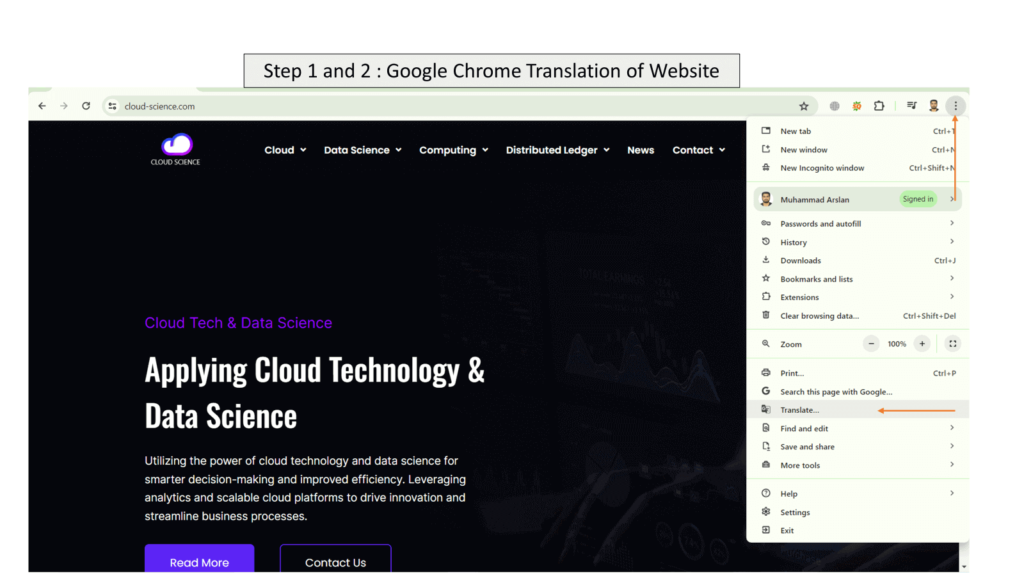The image size is (1024, 576).
Task: Click the Contact Us button
Action: [335, 562]
